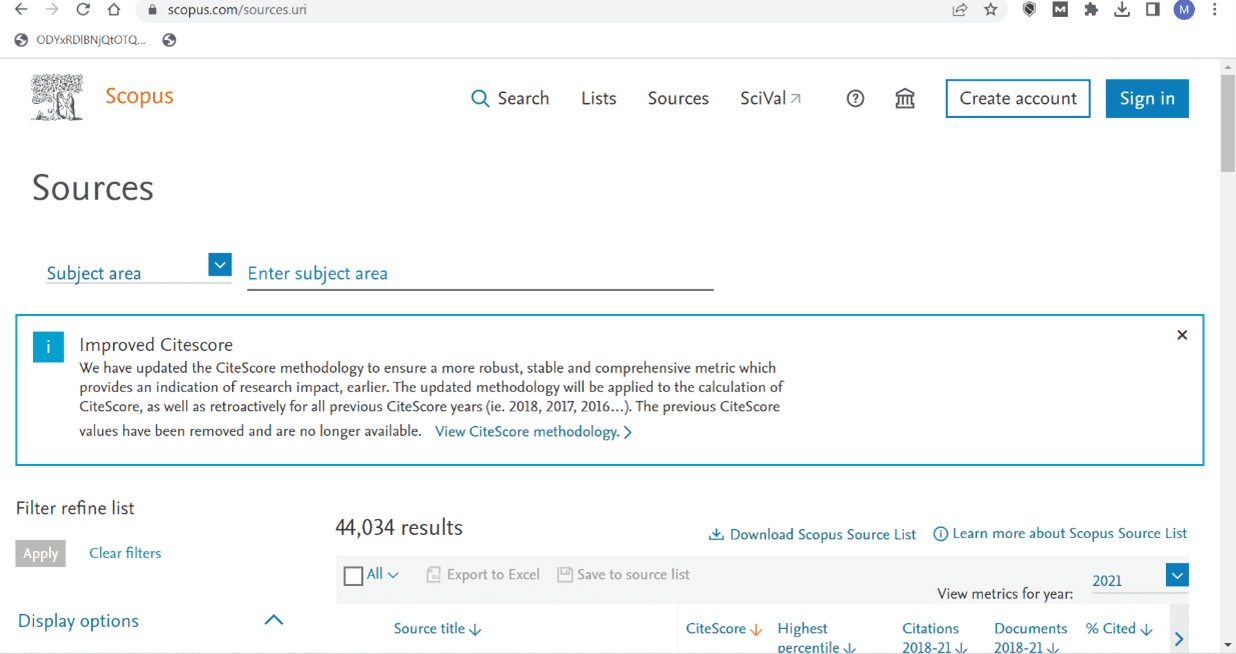Expand the All selection dropdown arrow
The width and height of the screenshot is (1236, 654).
click(393, 575)
